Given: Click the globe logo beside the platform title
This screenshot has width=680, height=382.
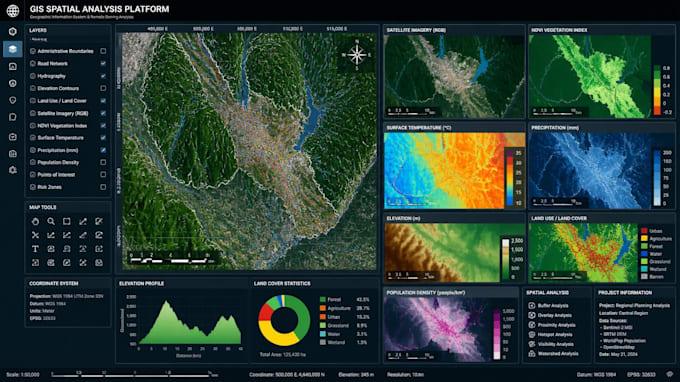Looking at the screenshot, I should [13, 10].
